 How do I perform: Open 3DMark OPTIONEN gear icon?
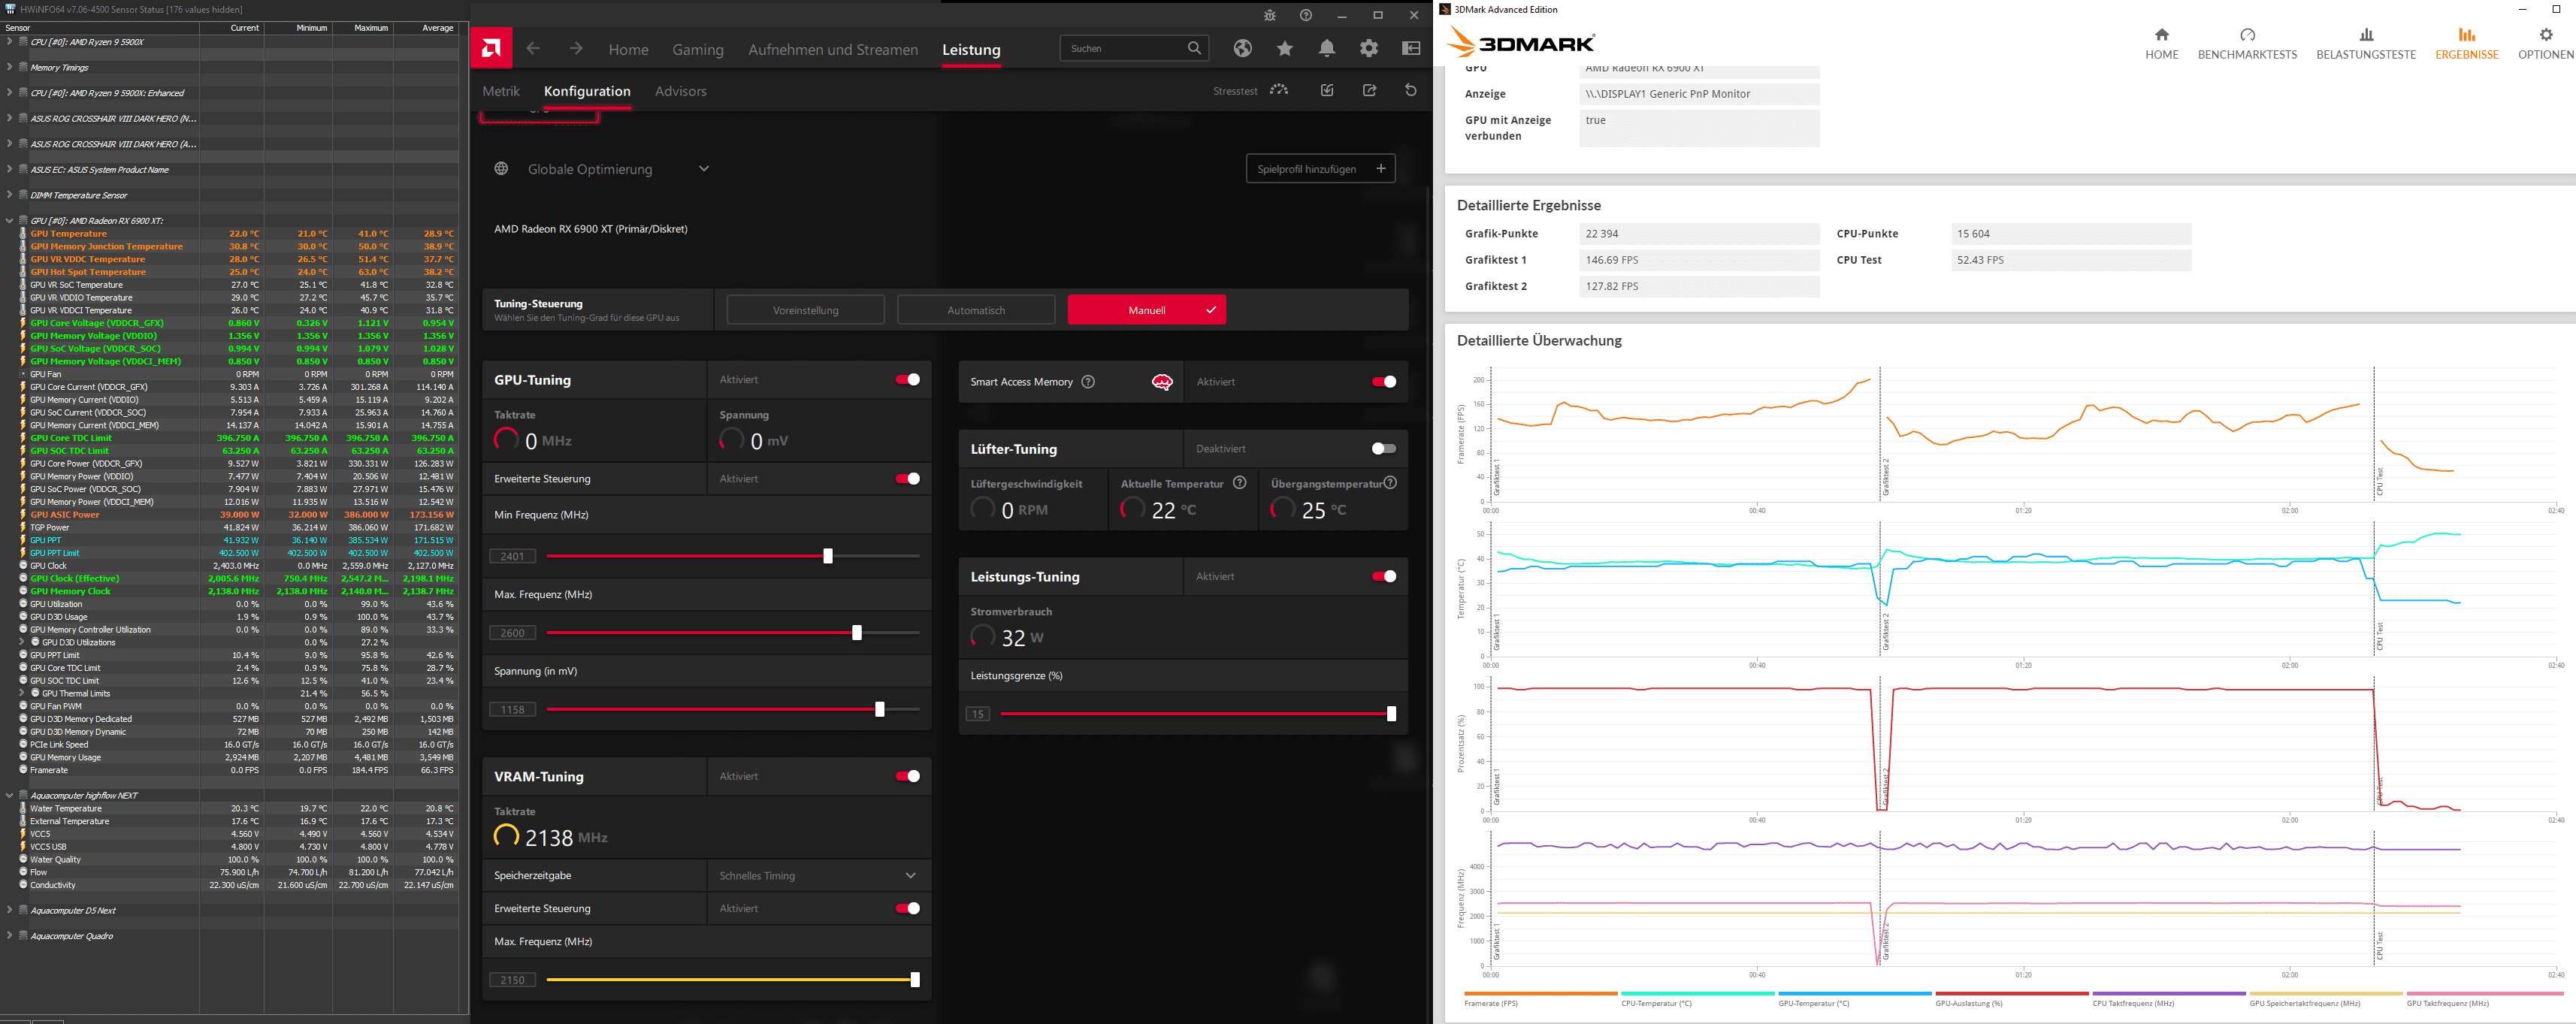click(x=2546, y=35)
